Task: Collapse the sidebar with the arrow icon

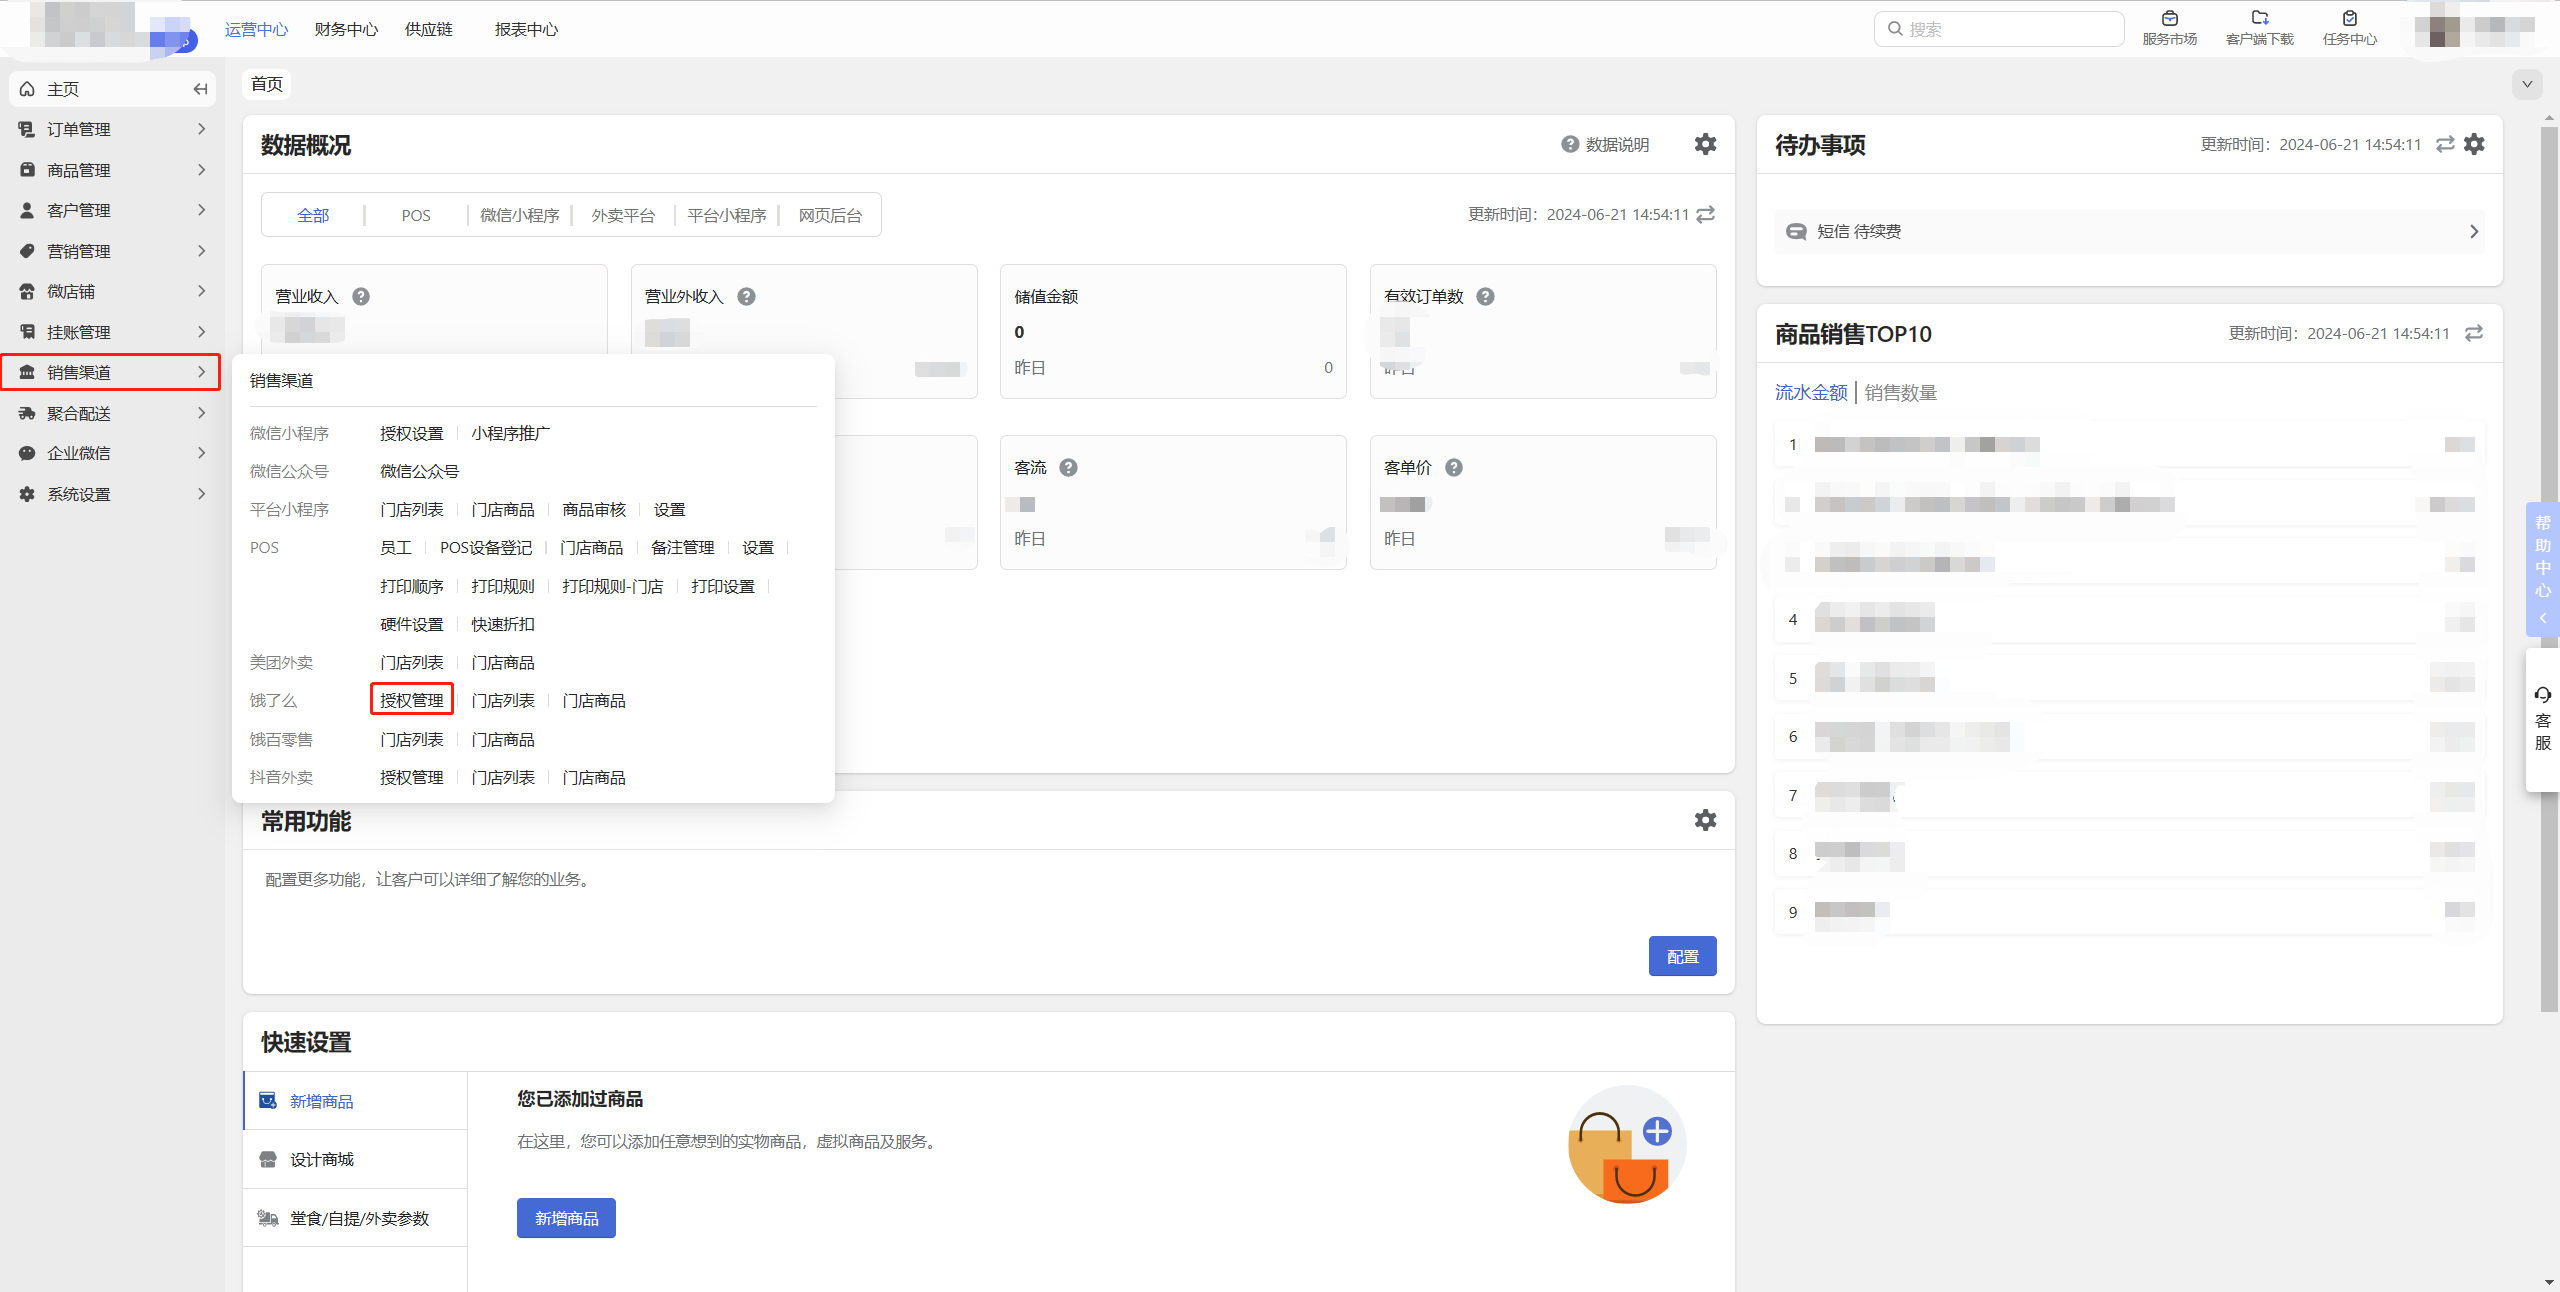Action: pyautogui.click(x=200, y=89)
